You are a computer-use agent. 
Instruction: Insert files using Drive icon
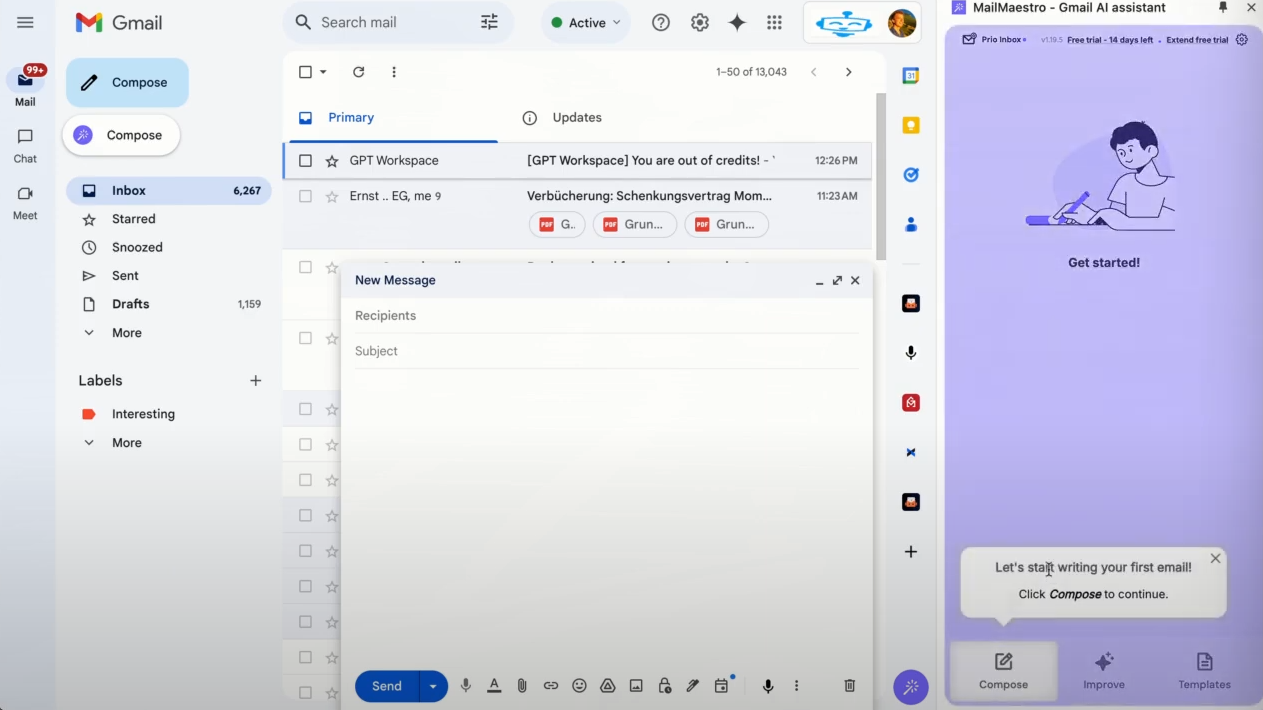click(x=607, y=686)
